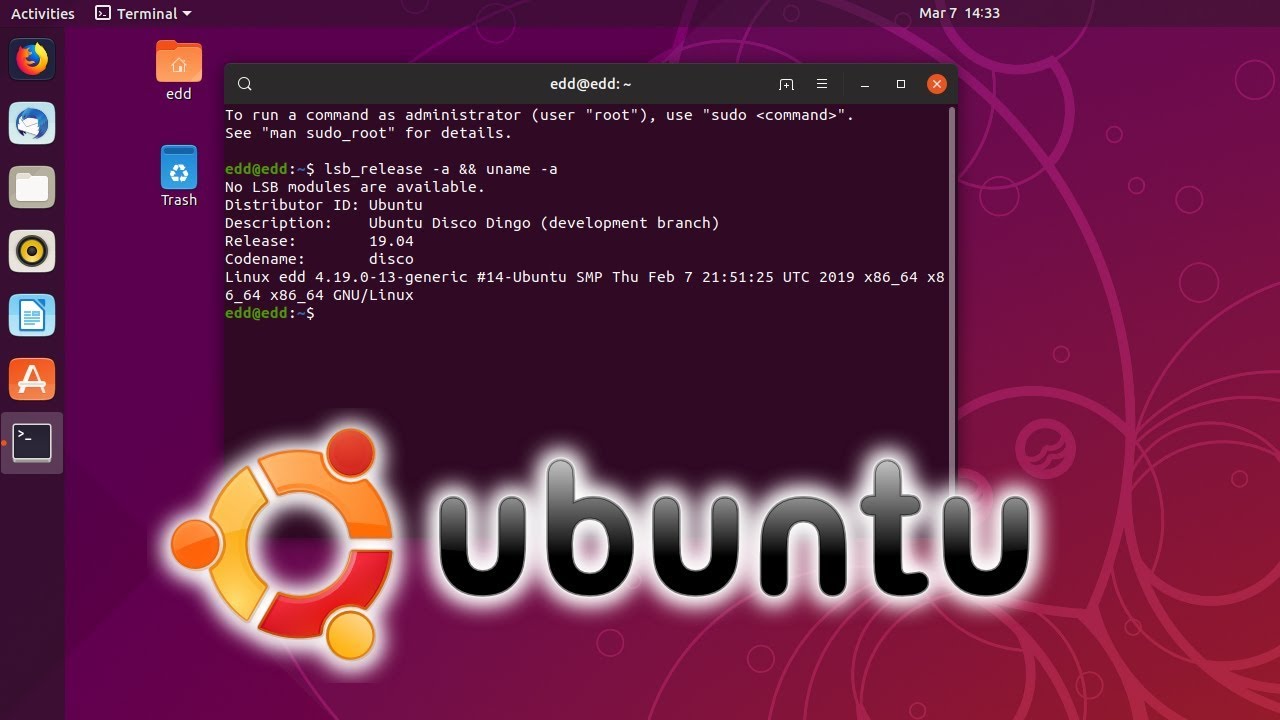Launch Thunderbird mail from the dock
Viewport: 1280px width, 720px height.
tap(32, 124)
